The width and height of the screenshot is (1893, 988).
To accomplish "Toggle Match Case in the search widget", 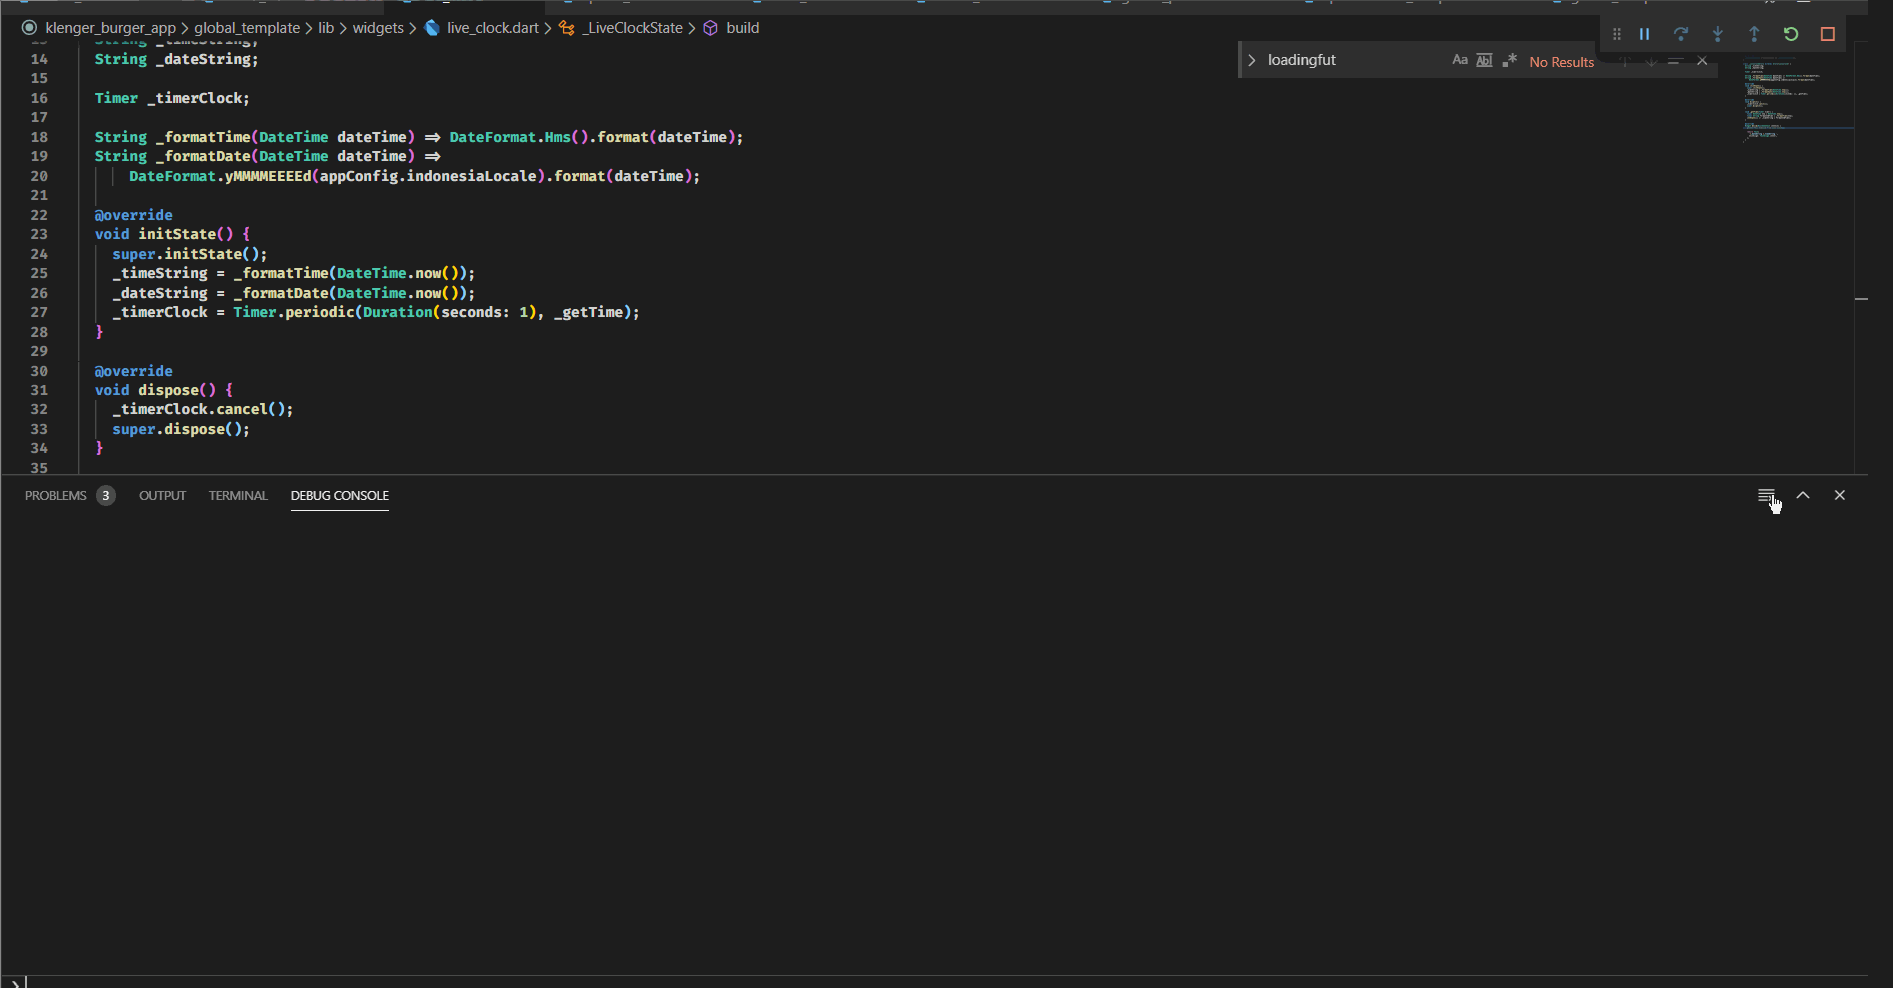I will tap(1460, 60).
